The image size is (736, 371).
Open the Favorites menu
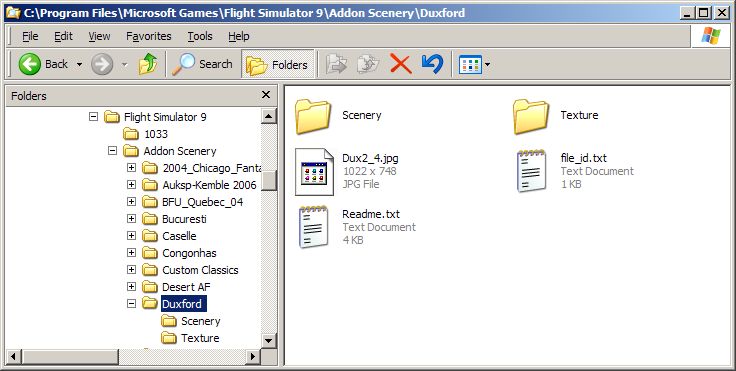coord(149,36)
